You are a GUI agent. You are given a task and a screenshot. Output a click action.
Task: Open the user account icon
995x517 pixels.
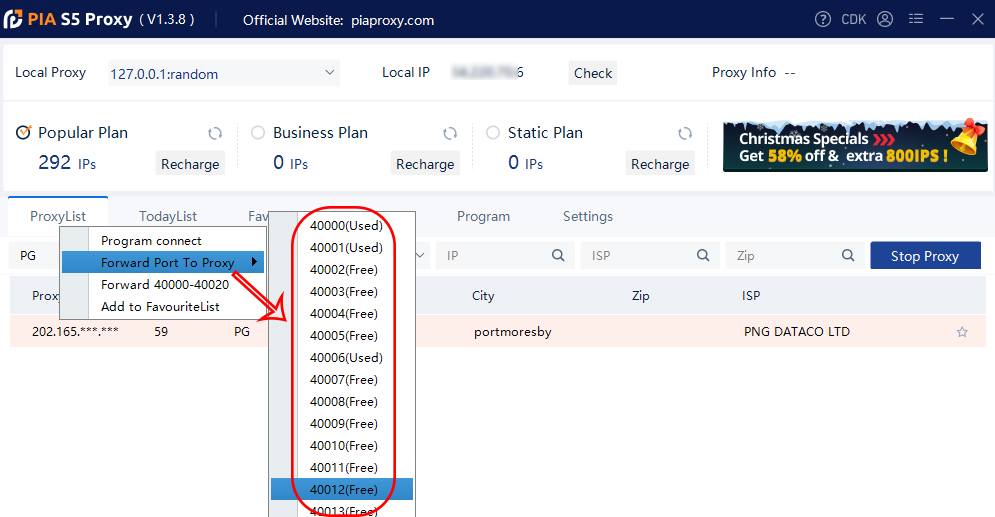pyautogui.click(x=885, y=19)
